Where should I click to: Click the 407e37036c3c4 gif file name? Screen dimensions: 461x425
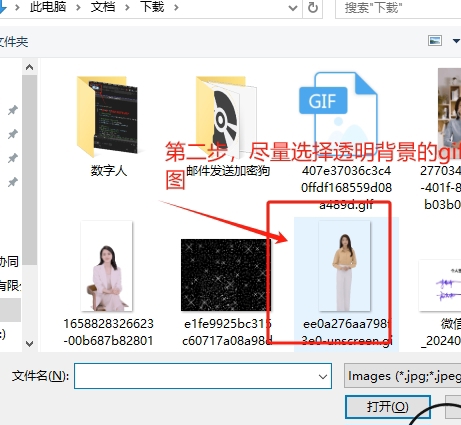(346, 188)
